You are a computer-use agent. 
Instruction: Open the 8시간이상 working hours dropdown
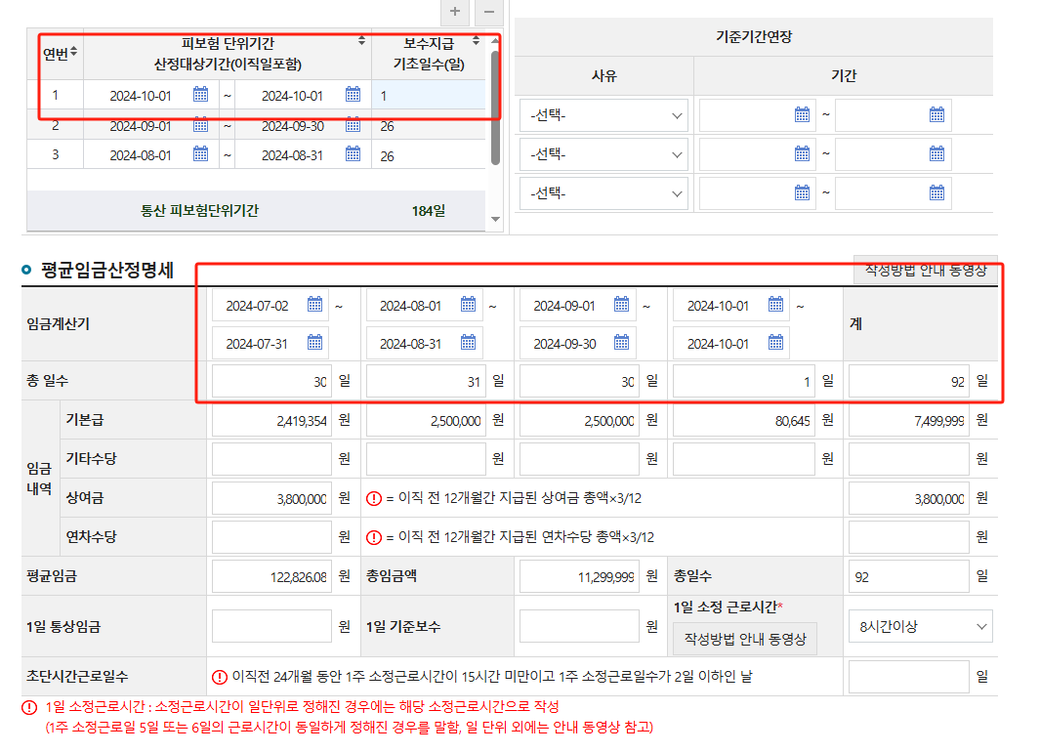pos(919,627)
